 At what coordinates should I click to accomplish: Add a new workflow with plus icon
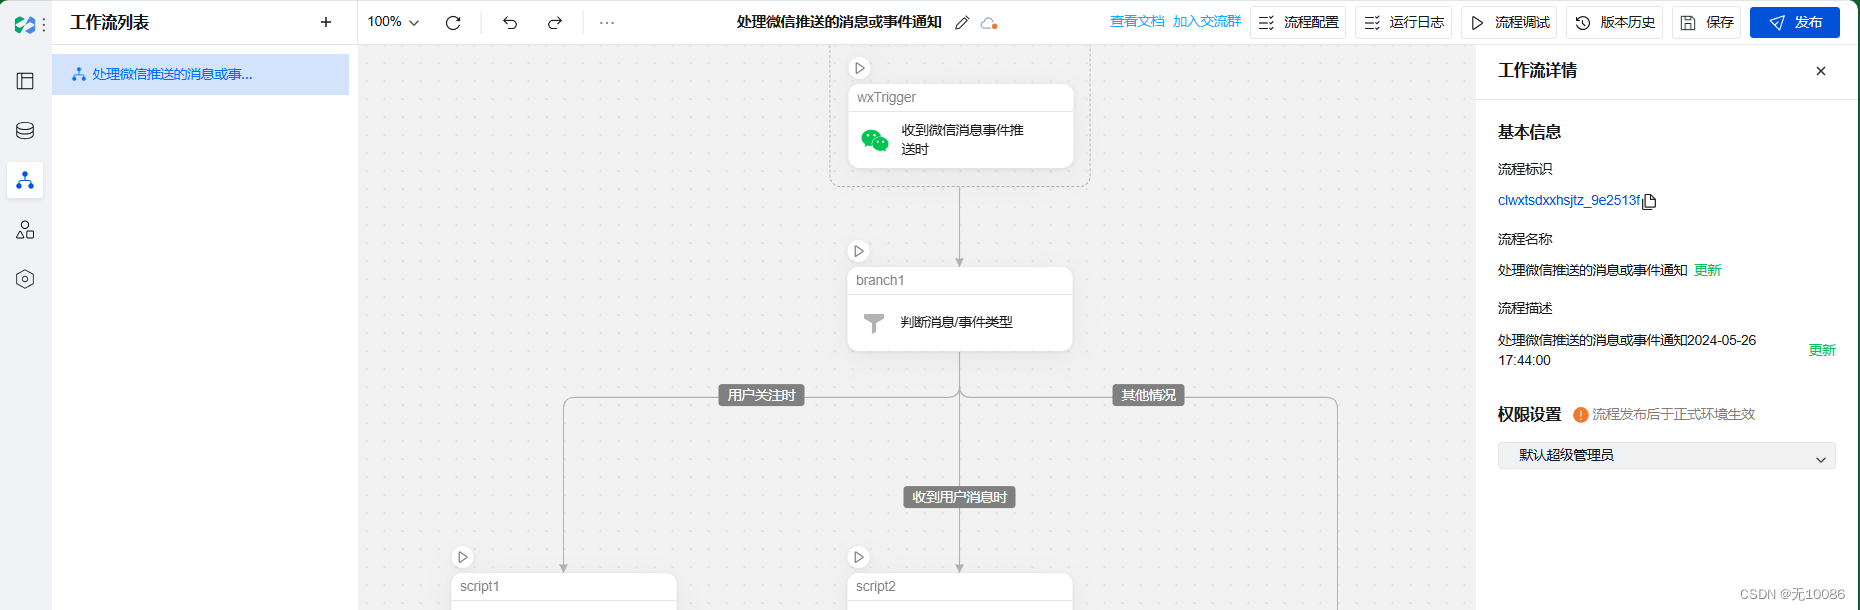(x=326, y=22)
